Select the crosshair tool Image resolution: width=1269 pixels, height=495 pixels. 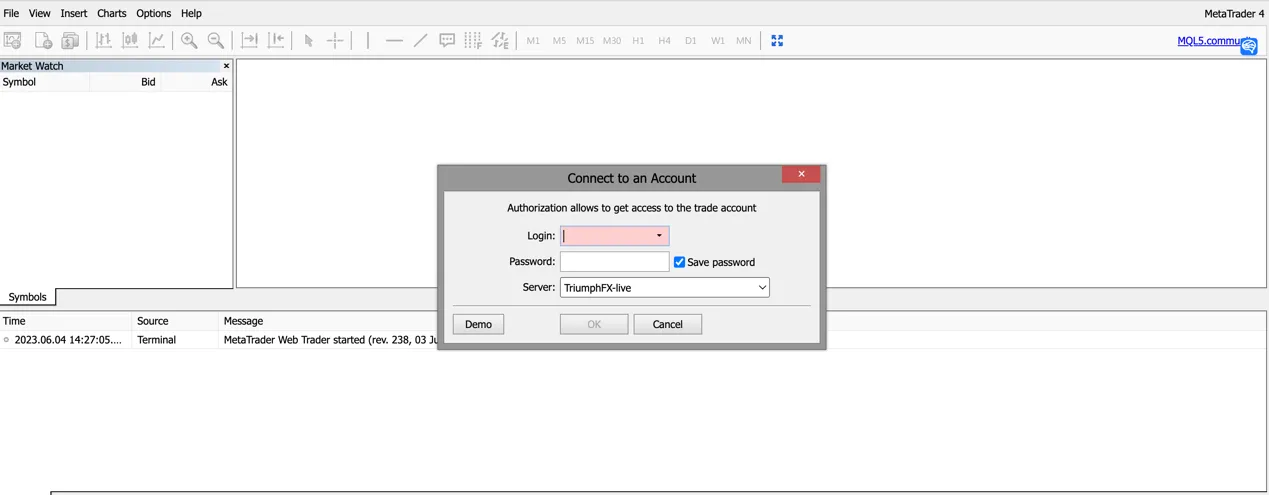335,41
